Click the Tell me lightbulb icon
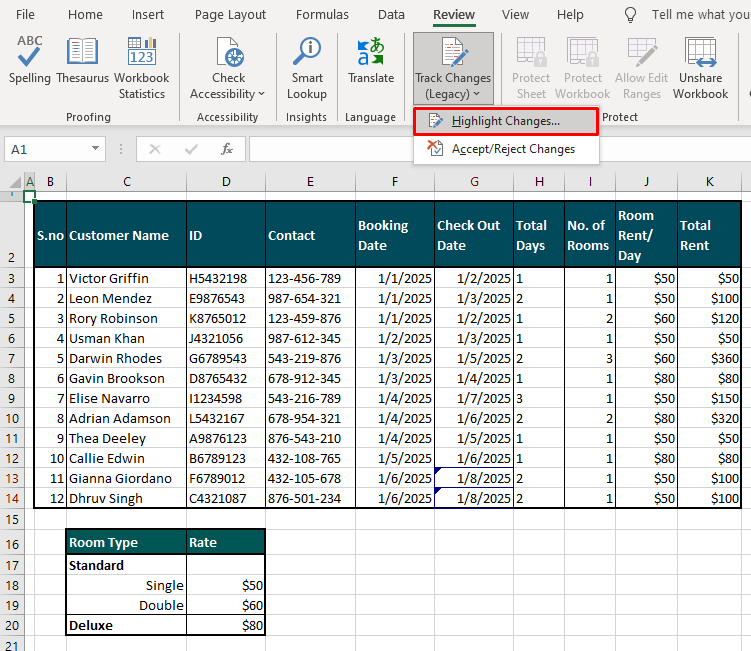Screen dimensions: 751x651 [x=630, y=15]
